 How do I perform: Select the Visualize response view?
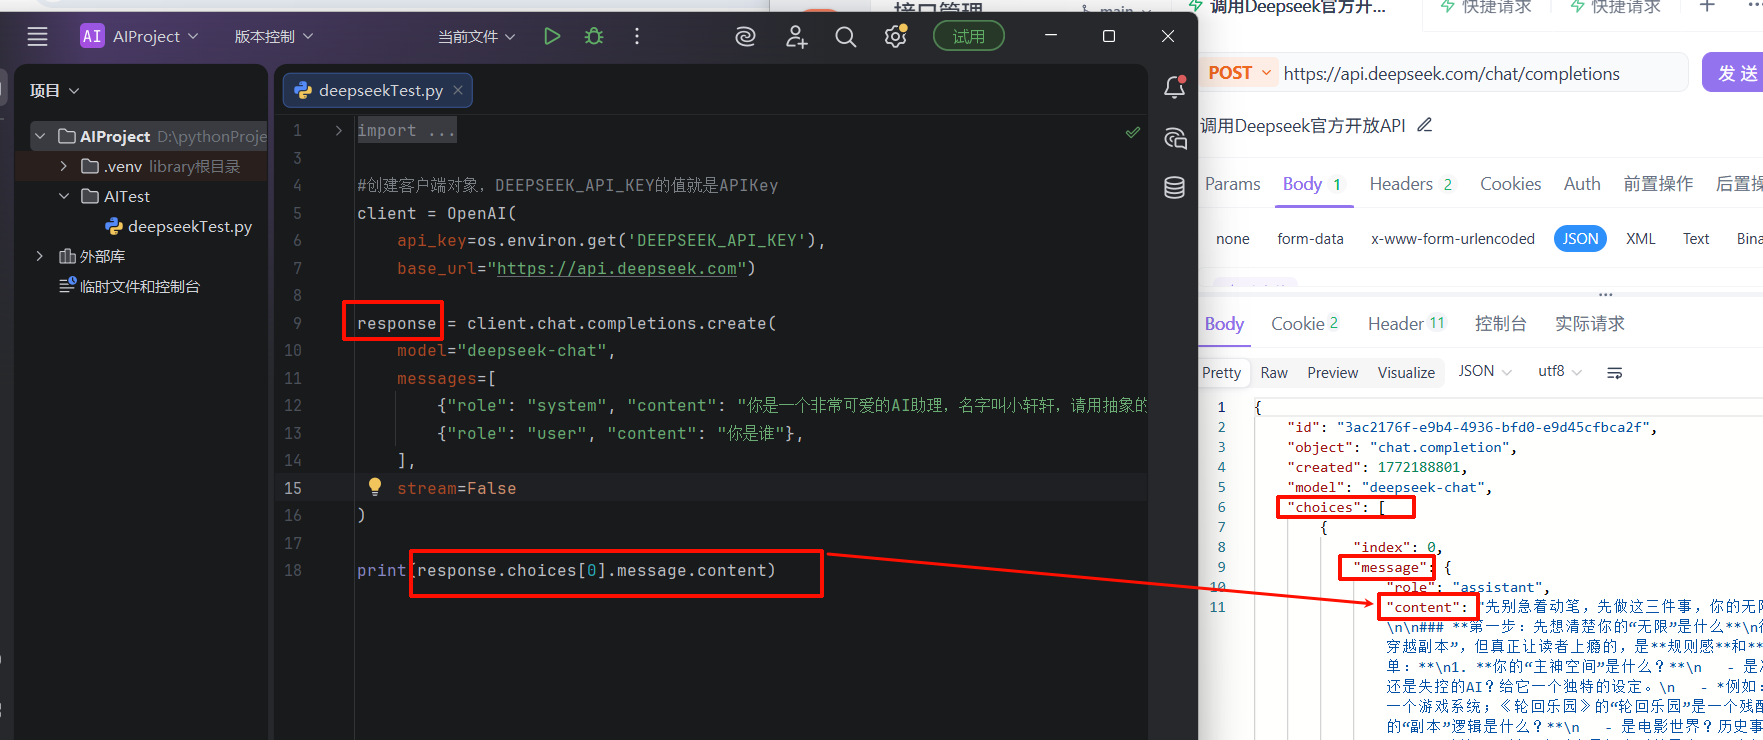1406,373
